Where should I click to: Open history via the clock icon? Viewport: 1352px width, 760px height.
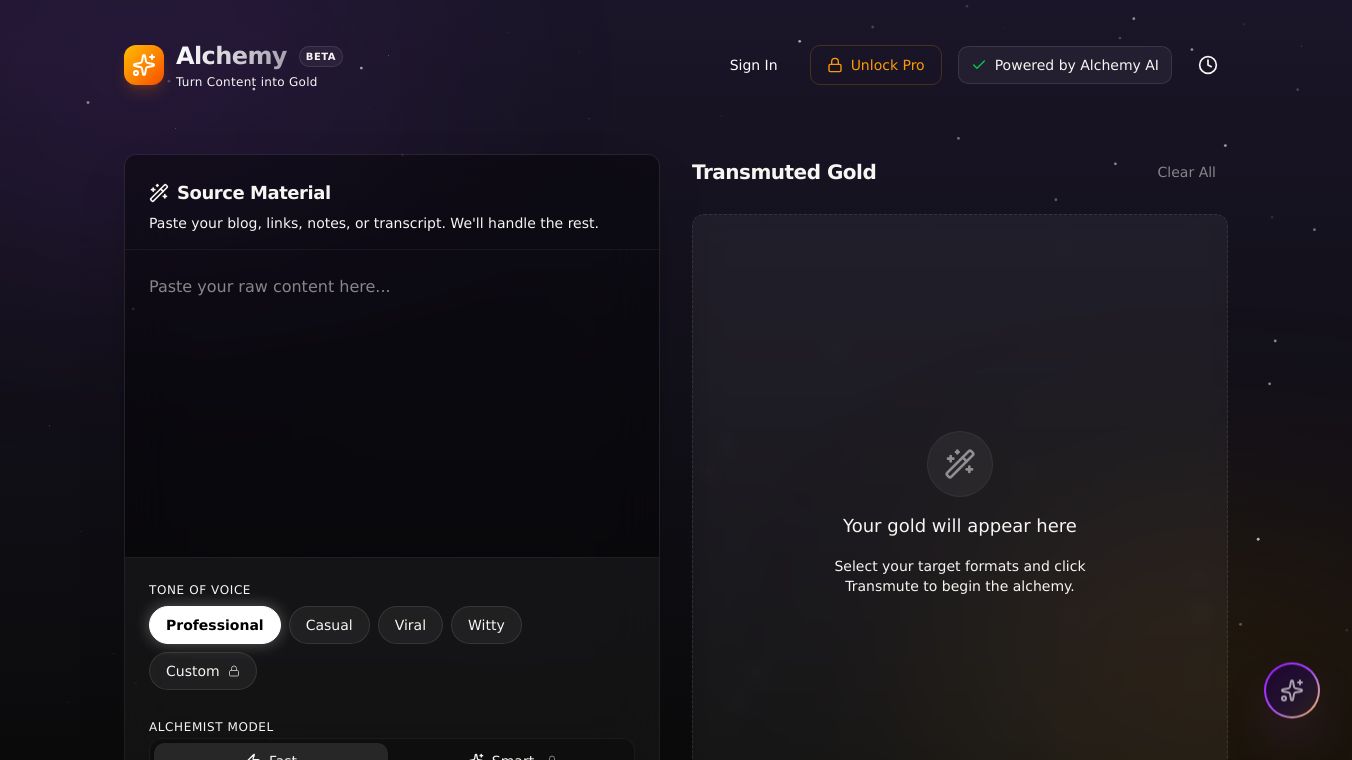(x=1208, y=65)
